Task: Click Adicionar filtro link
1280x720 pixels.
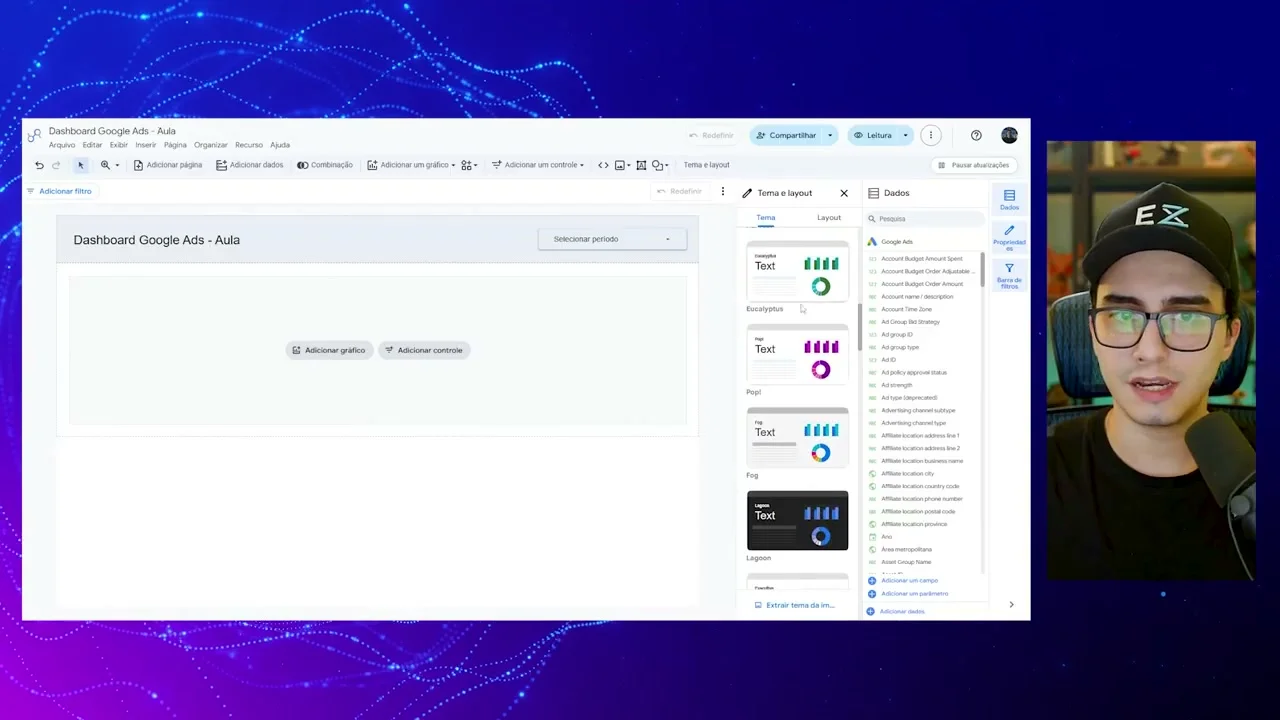Action: click(x=59, y=191)
